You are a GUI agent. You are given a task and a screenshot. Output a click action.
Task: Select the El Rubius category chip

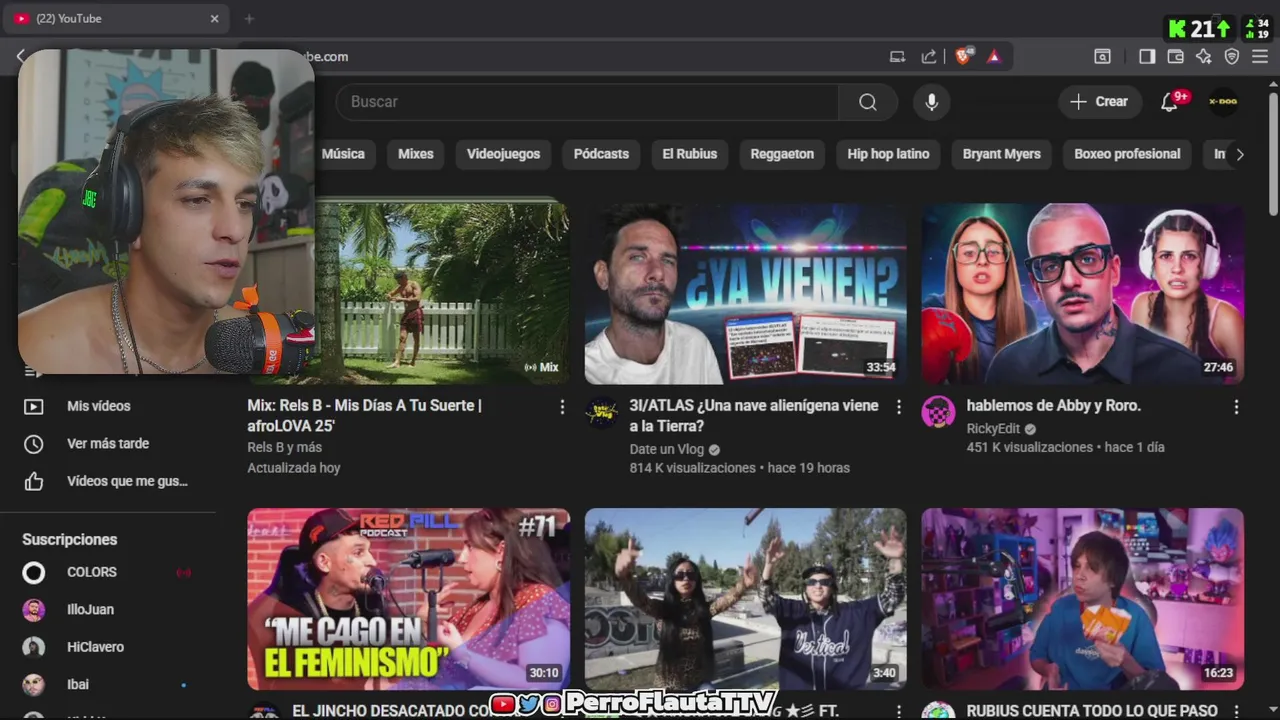pos(690,154)
